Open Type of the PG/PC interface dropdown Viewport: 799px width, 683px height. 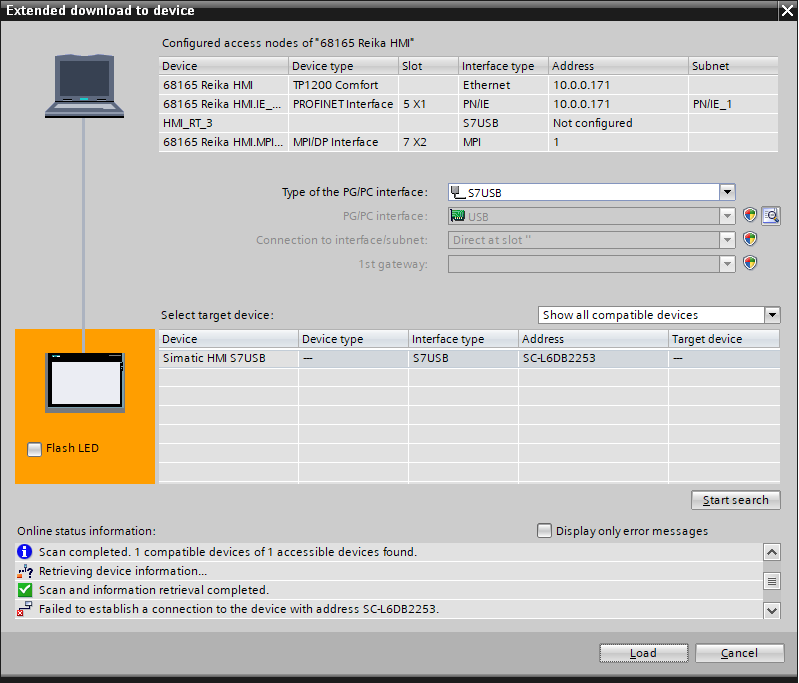point(727,192)
